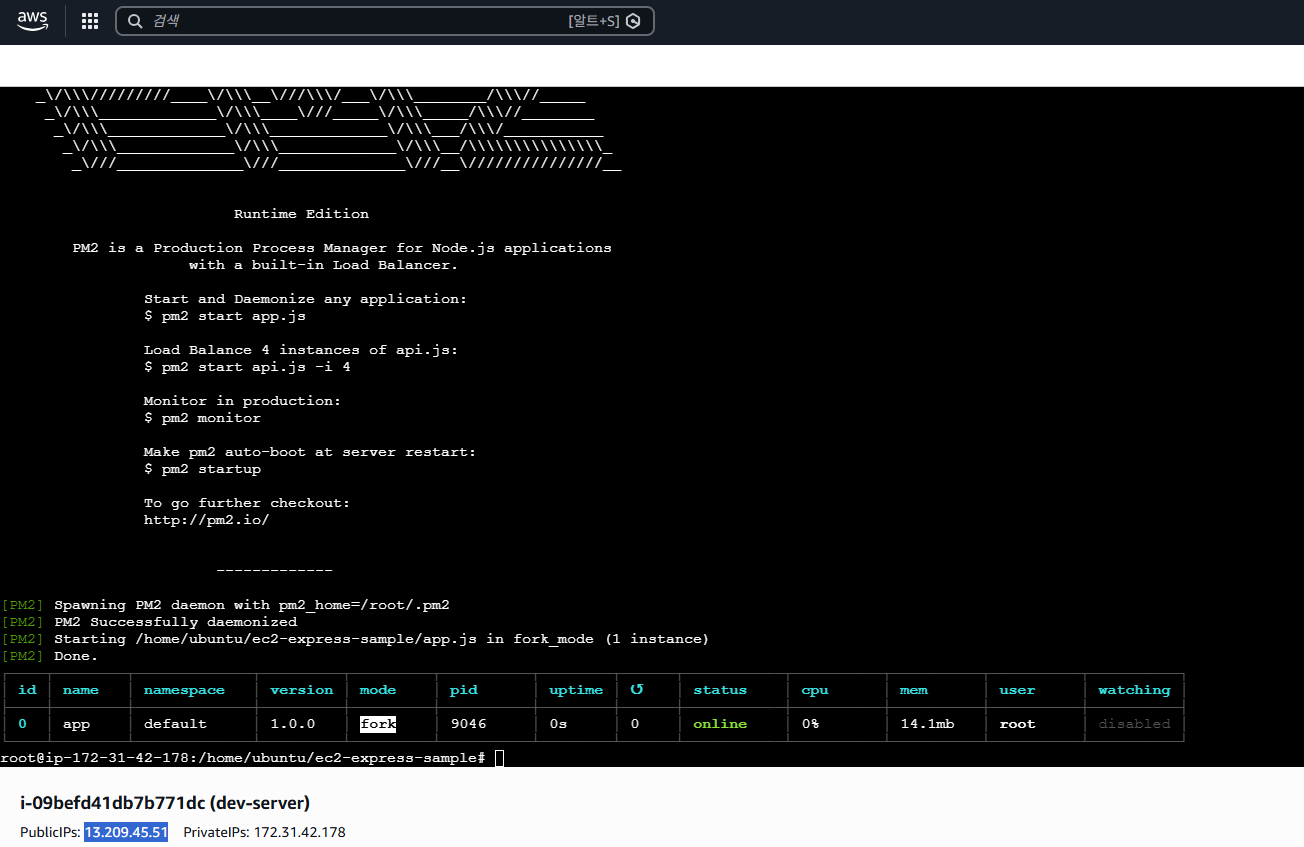Focus the AWS console search field

tap(385, 21)
